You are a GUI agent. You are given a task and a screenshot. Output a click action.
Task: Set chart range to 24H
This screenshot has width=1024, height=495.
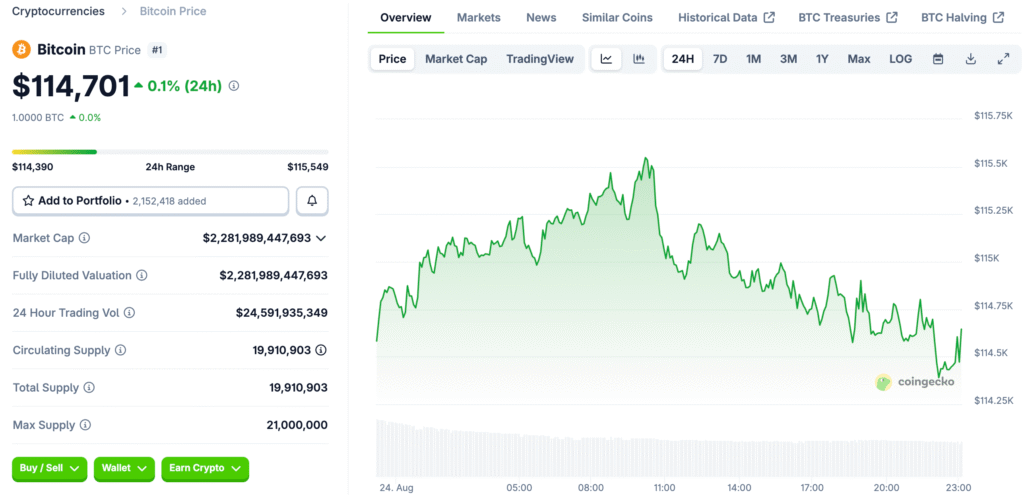coord(682,59)
